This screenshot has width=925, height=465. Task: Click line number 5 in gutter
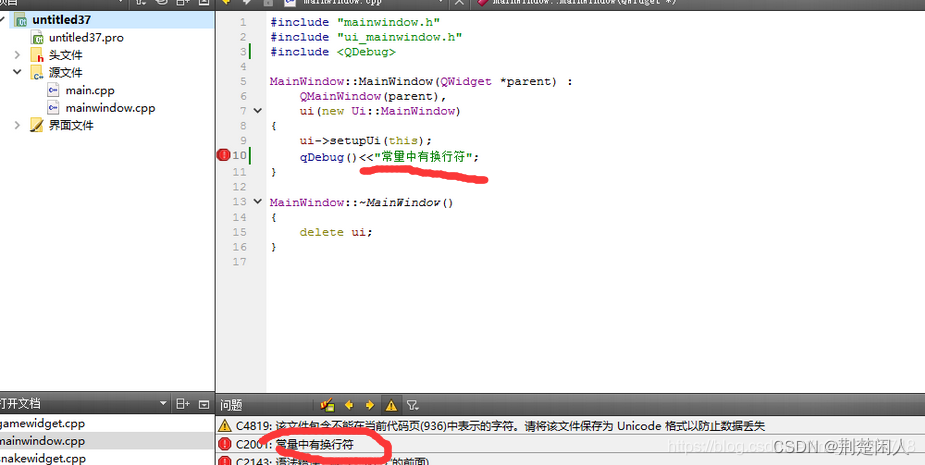pos(243,81)
